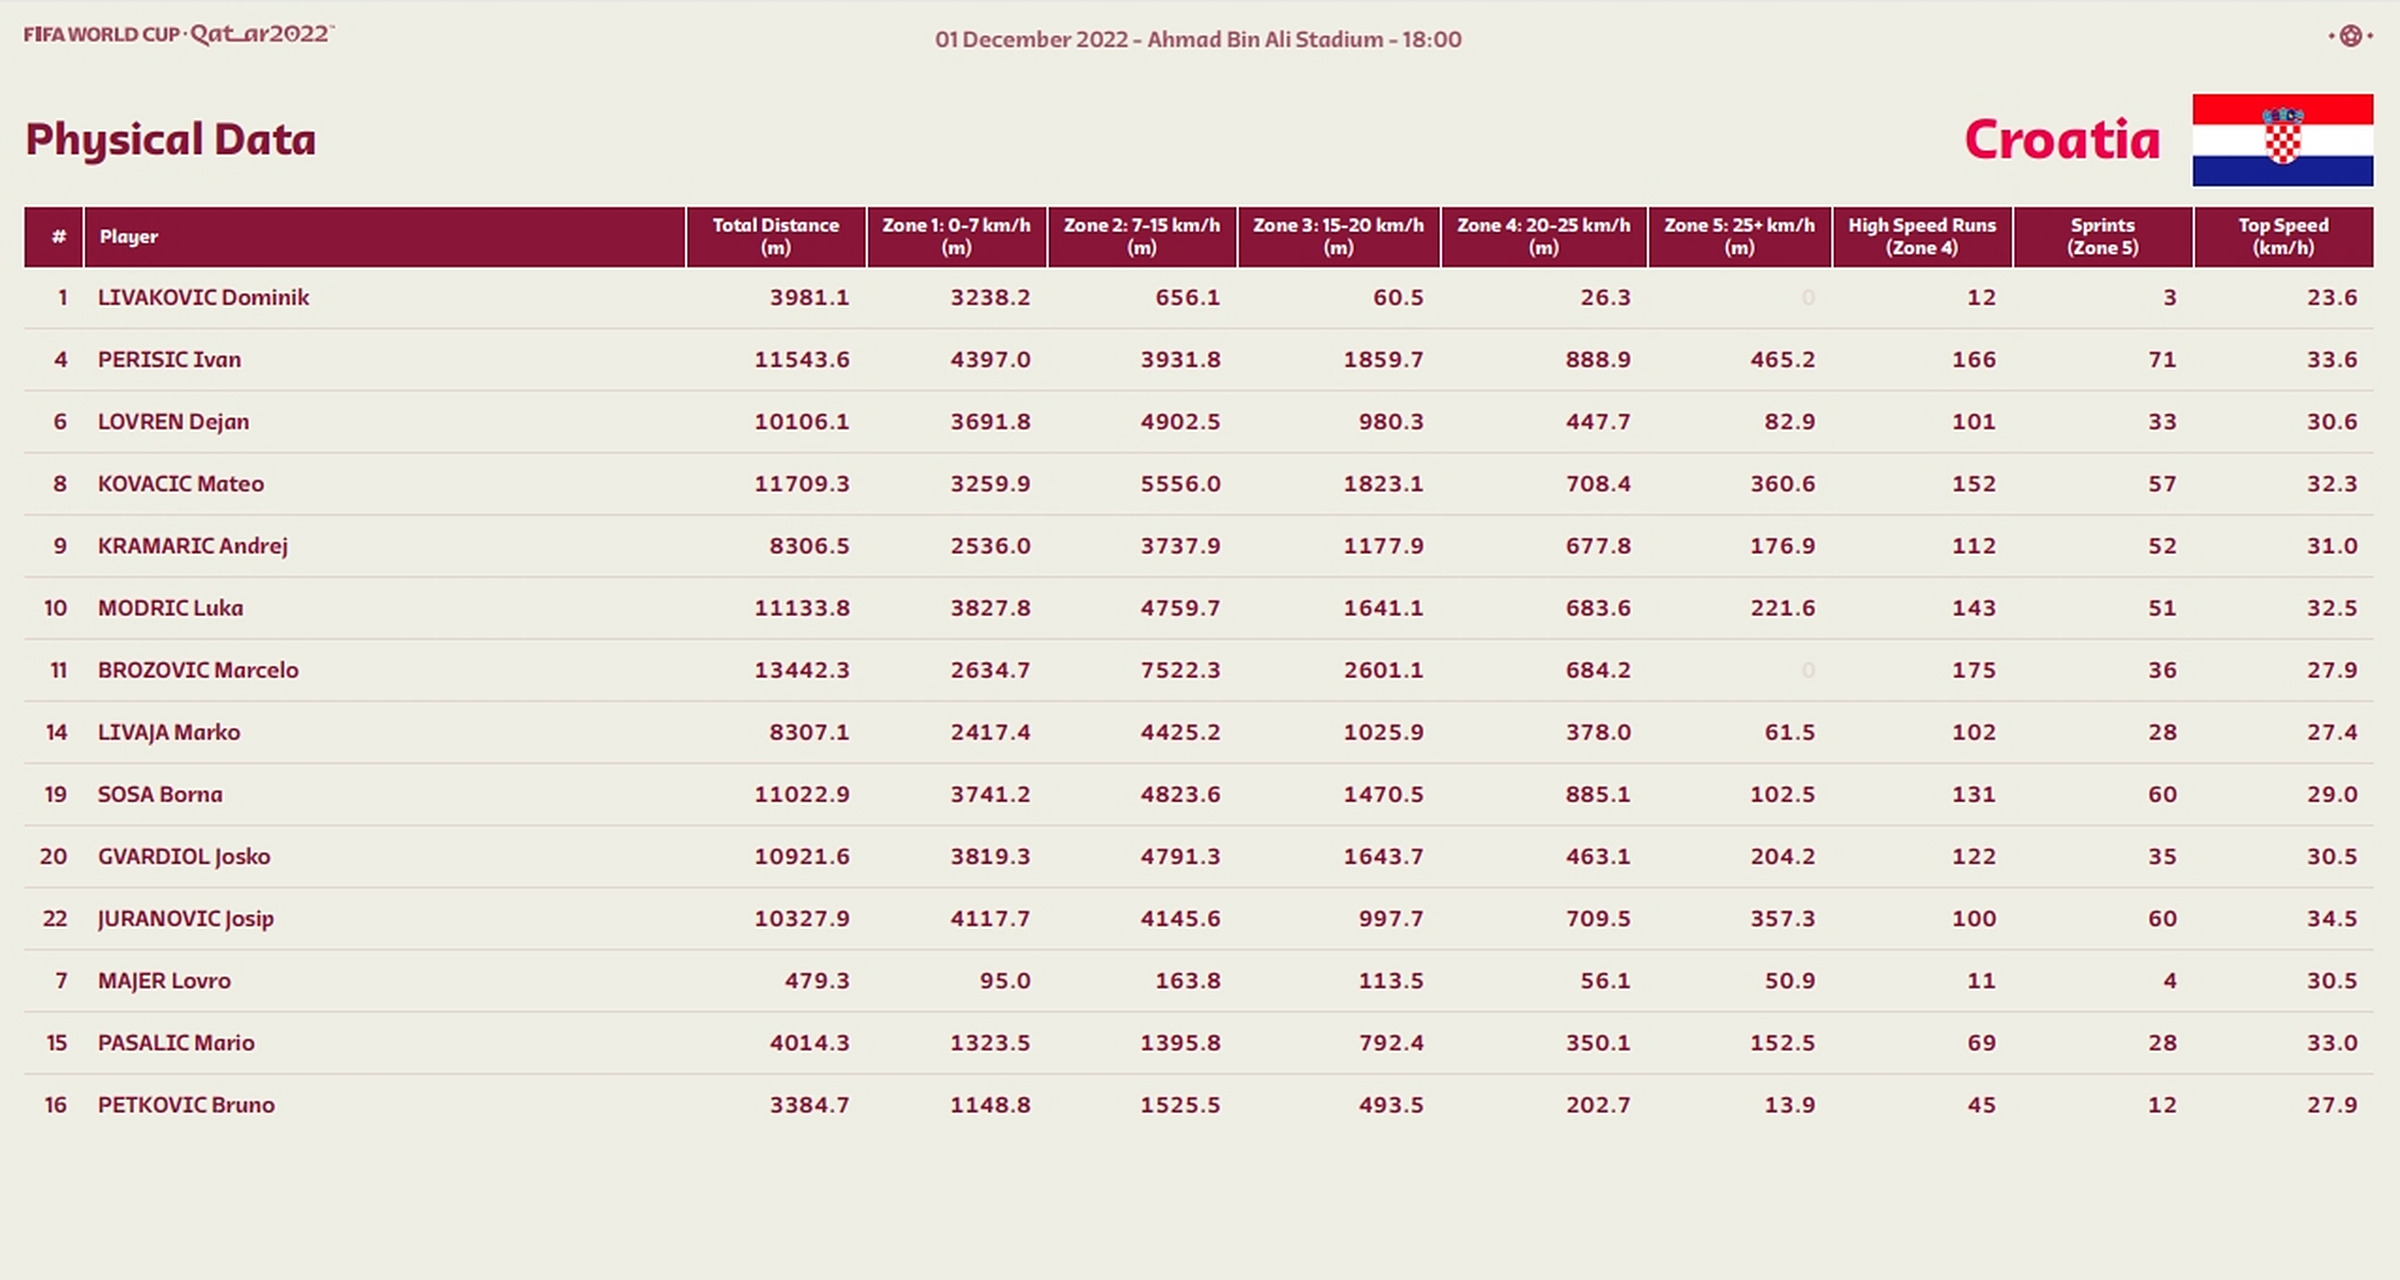
Task: Click the emblem icon in top-right corner
Action: [x=2350, y=36]
